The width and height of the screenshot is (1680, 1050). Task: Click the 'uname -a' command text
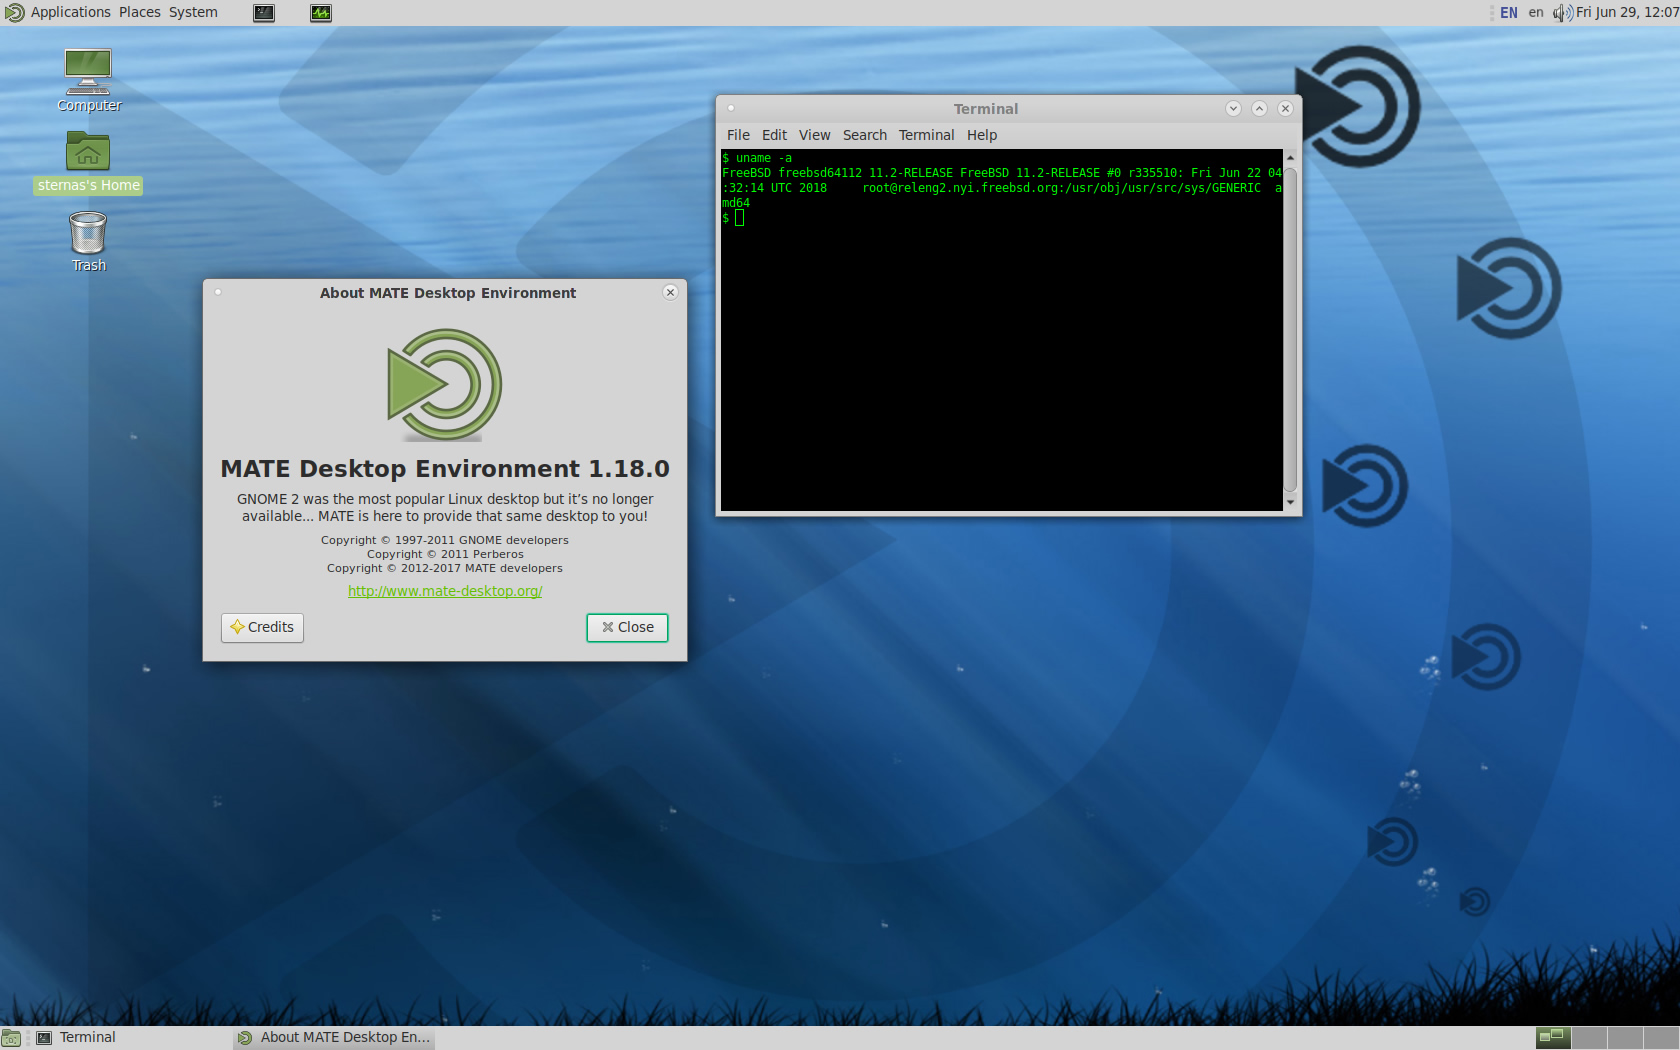click(x=764, y=158)
